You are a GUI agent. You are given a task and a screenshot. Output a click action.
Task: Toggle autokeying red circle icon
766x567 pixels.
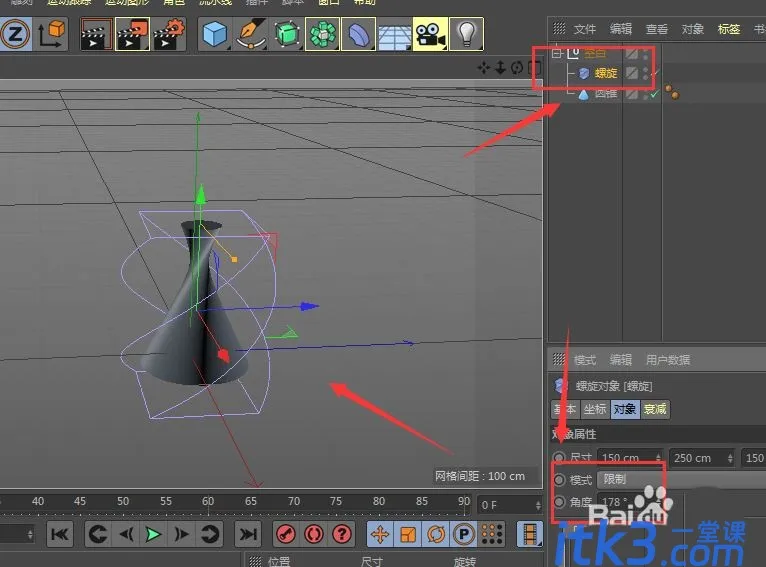tap(314, 534)
